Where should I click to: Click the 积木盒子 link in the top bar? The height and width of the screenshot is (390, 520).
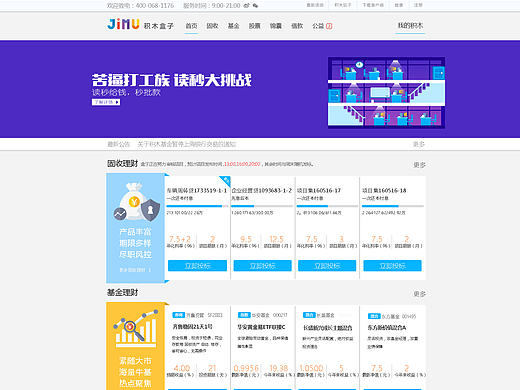[343, 5]
